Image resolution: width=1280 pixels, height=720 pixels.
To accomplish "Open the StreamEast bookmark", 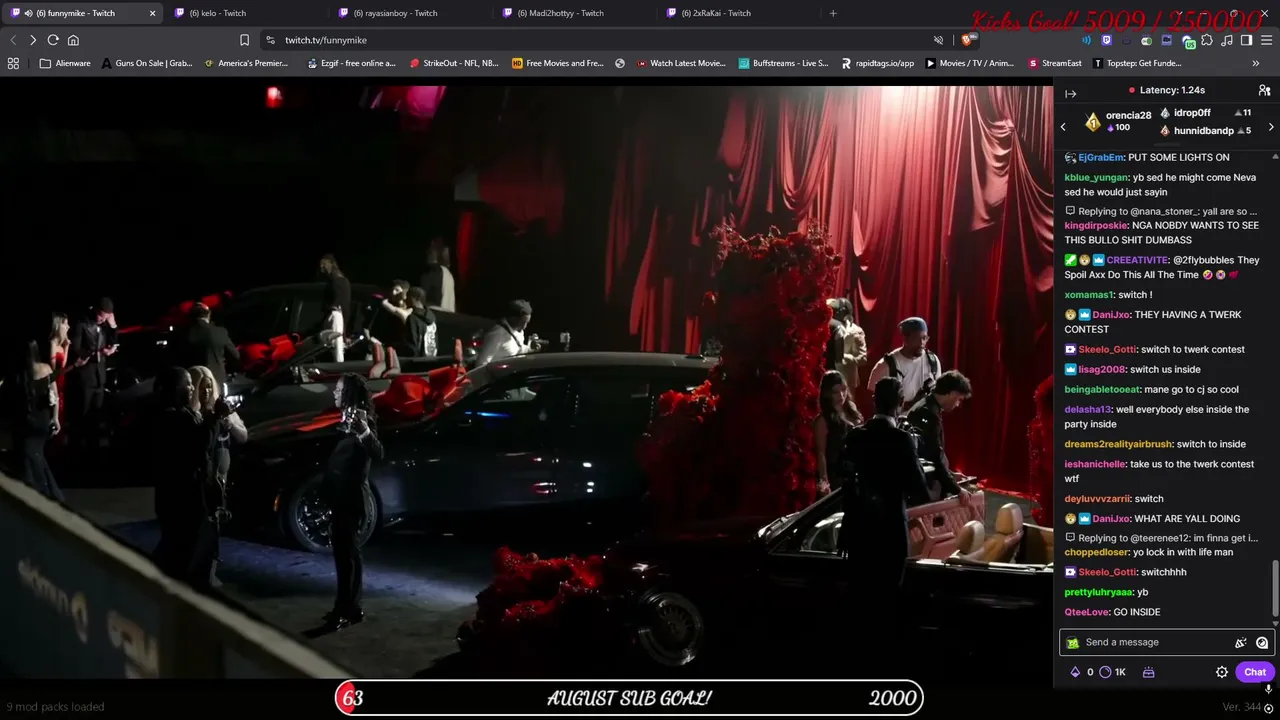I will [x=1055, y=63].
